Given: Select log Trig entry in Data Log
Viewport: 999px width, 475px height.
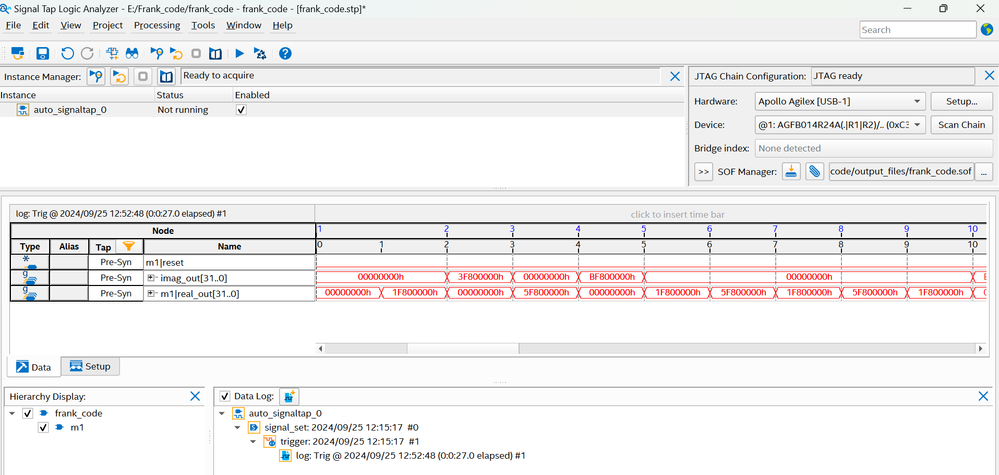Looking at the screenshot, I should (x=410, y=456).
